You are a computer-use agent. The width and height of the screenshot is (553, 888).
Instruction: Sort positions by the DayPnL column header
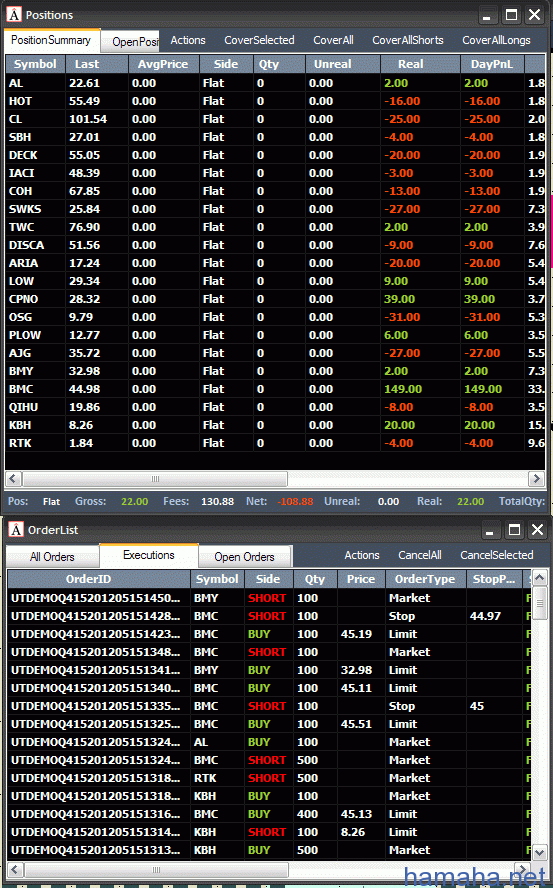click(492, 64)
